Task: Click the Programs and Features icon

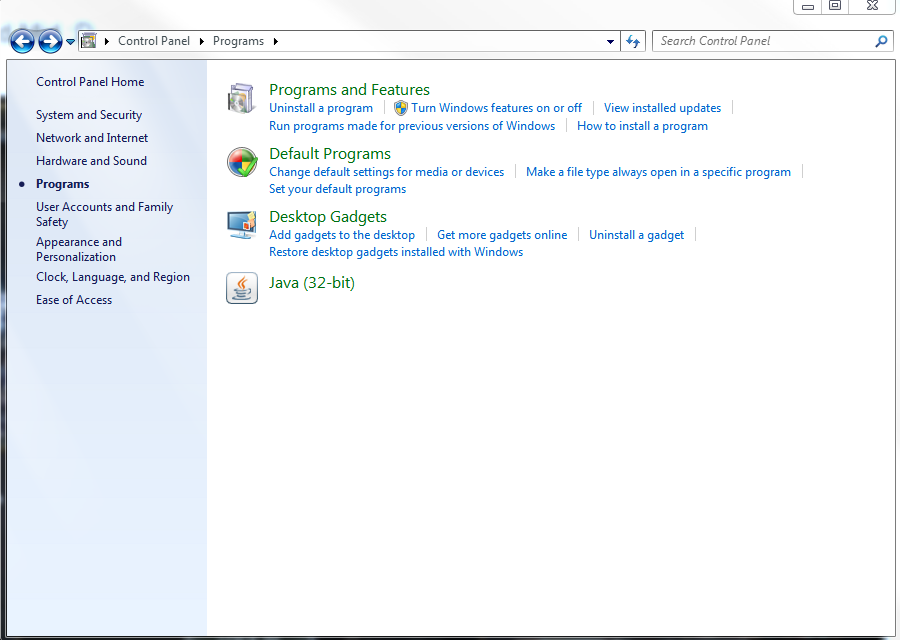Action: [241, 99]
